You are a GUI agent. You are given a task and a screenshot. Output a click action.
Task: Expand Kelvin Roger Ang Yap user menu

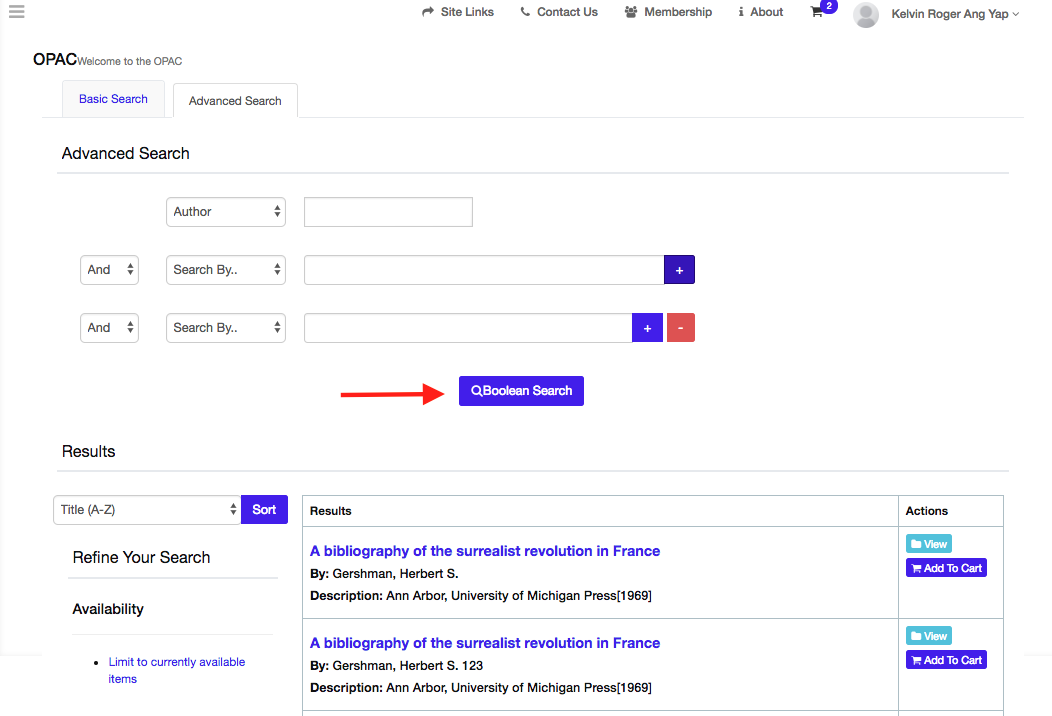click(x=955, y=14)
